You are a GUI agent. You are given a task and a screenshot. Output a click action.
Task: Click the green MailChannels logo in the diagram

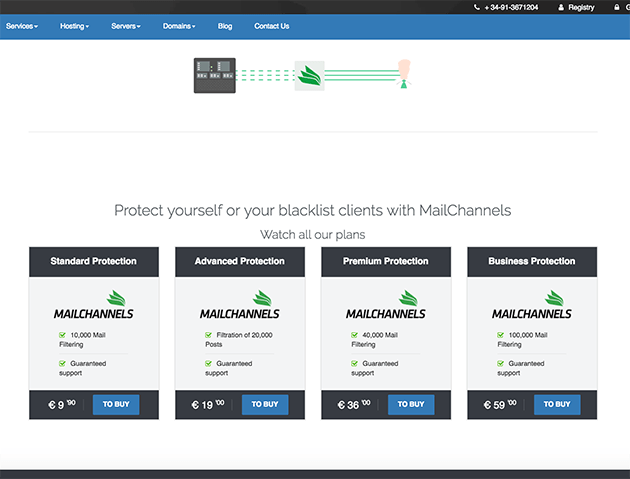tap(309, 76)
